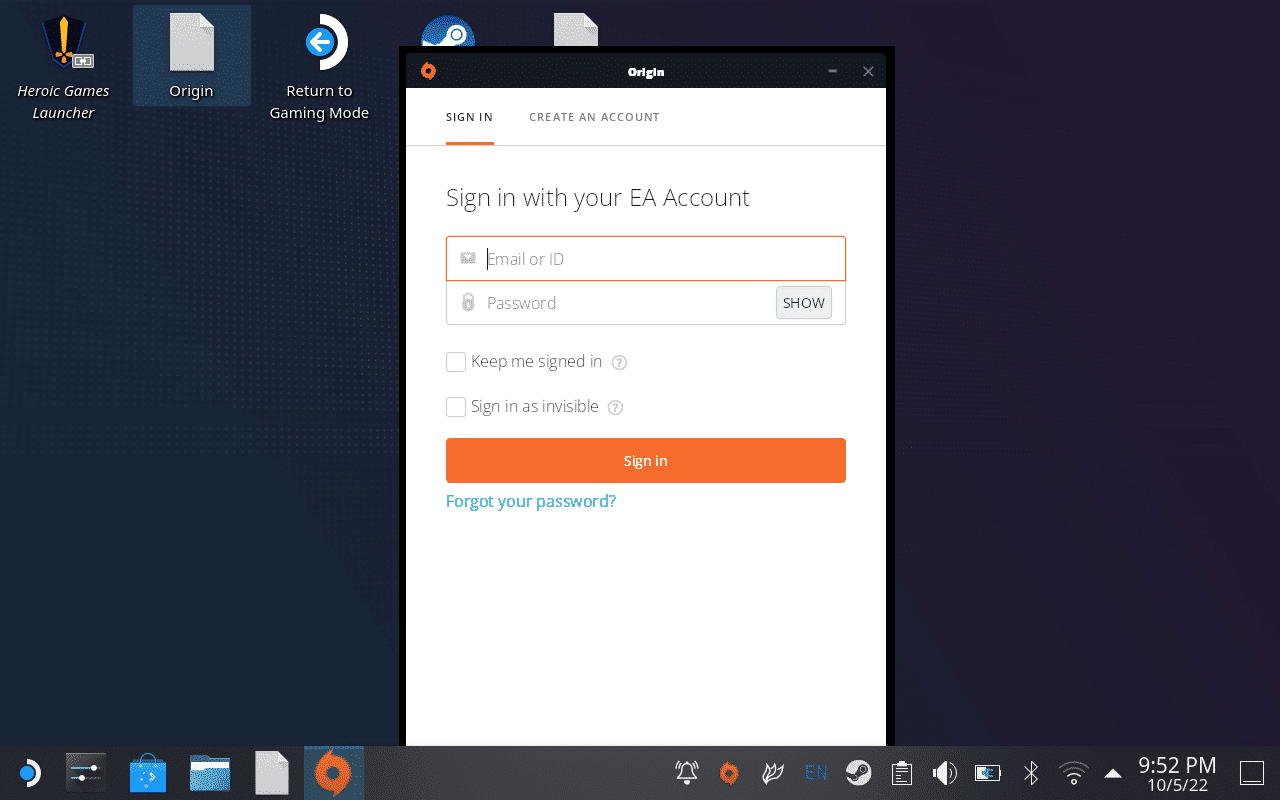Viewport: 1280px width, 800px height.
Task: Click the Sign in with your EA Account heading
Action: point(598,198)
